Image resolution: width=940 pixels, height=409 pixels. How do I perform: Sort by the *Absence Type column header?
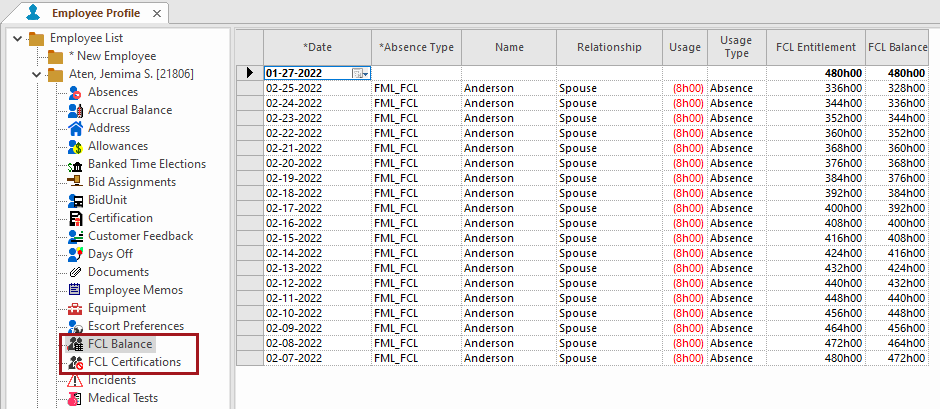(x=417, y=47)
